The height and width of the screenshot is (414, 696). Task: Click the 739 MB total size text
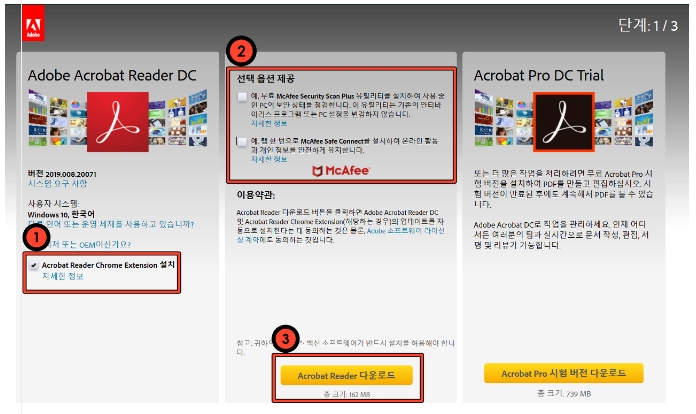564,393
